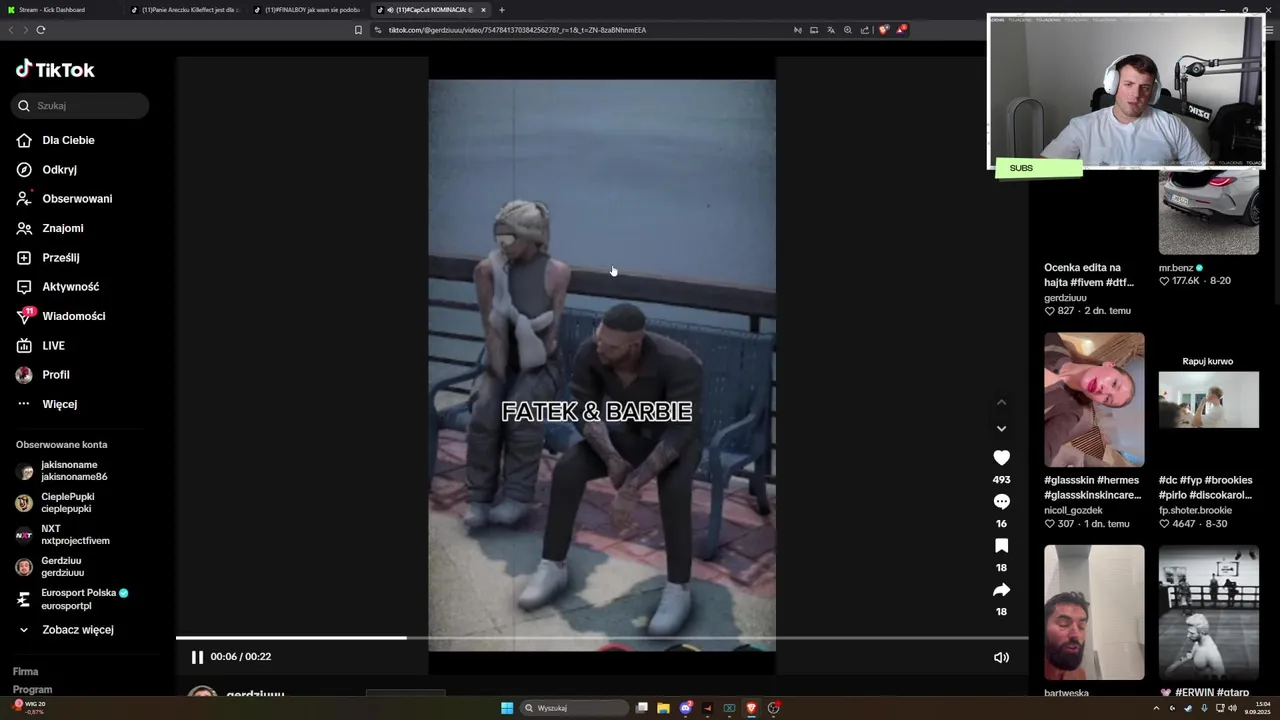Seek on the video progress bar
This screenshot has height=720, width=1280.
[602, 637]
